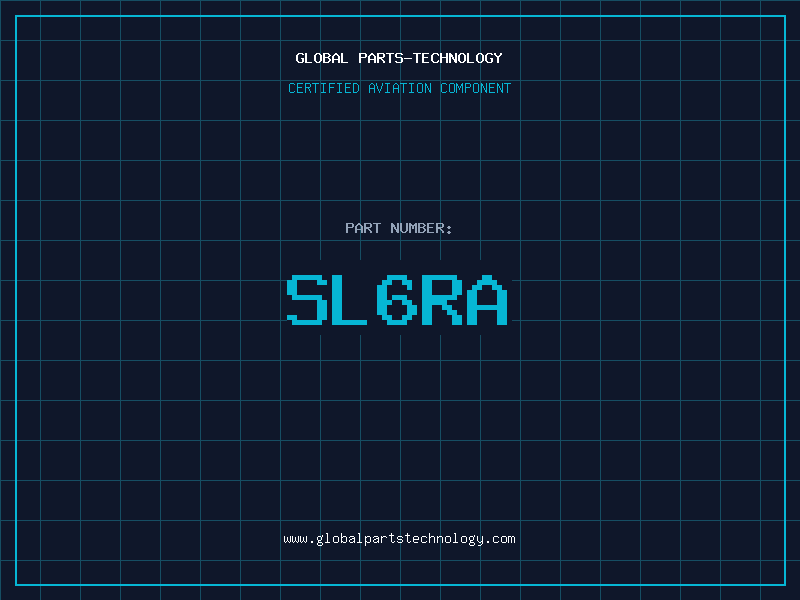Click the word CERTIFIED in the subtitle
The image size is (800, 600).
click(324, 88)
